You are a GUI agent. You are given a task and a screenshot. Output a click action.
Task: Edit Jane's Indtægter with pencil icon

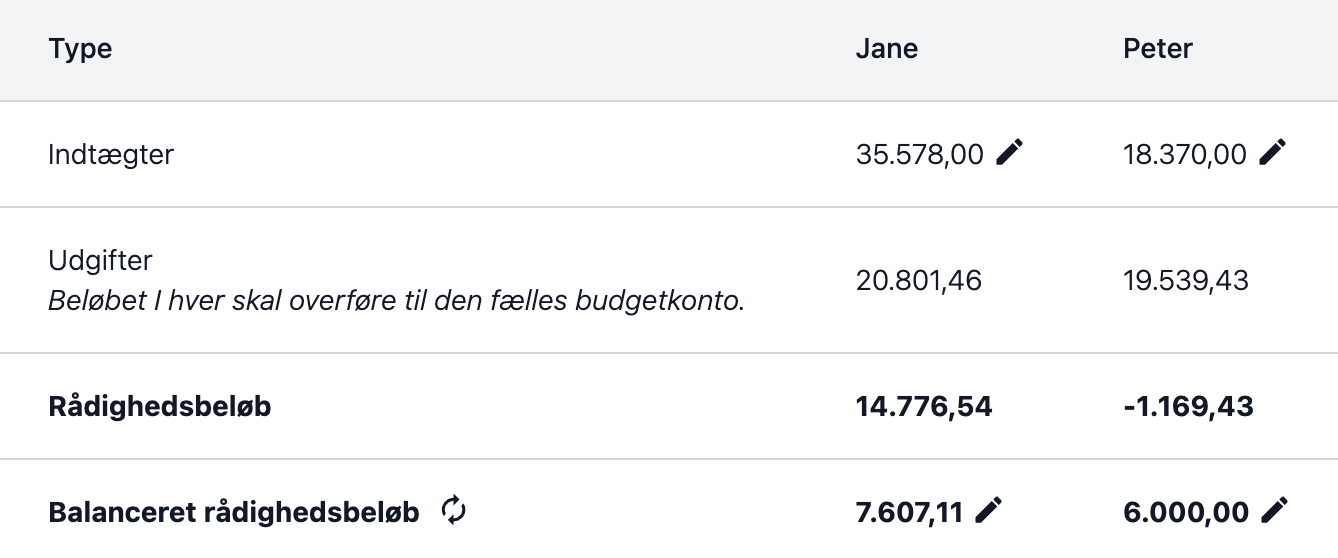[1010, 153]
